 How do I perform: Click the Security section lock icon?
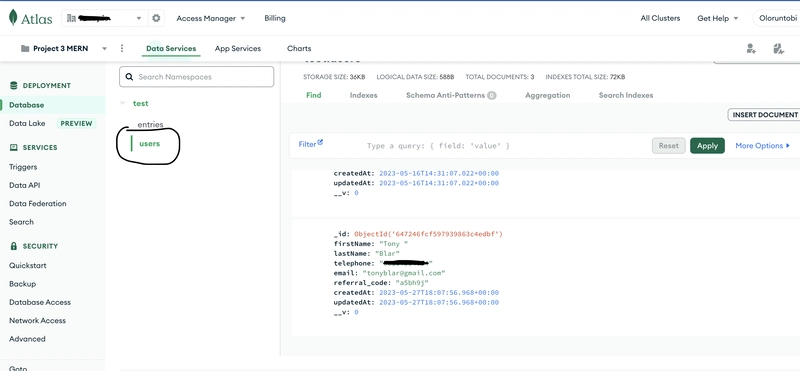(14, 245)
